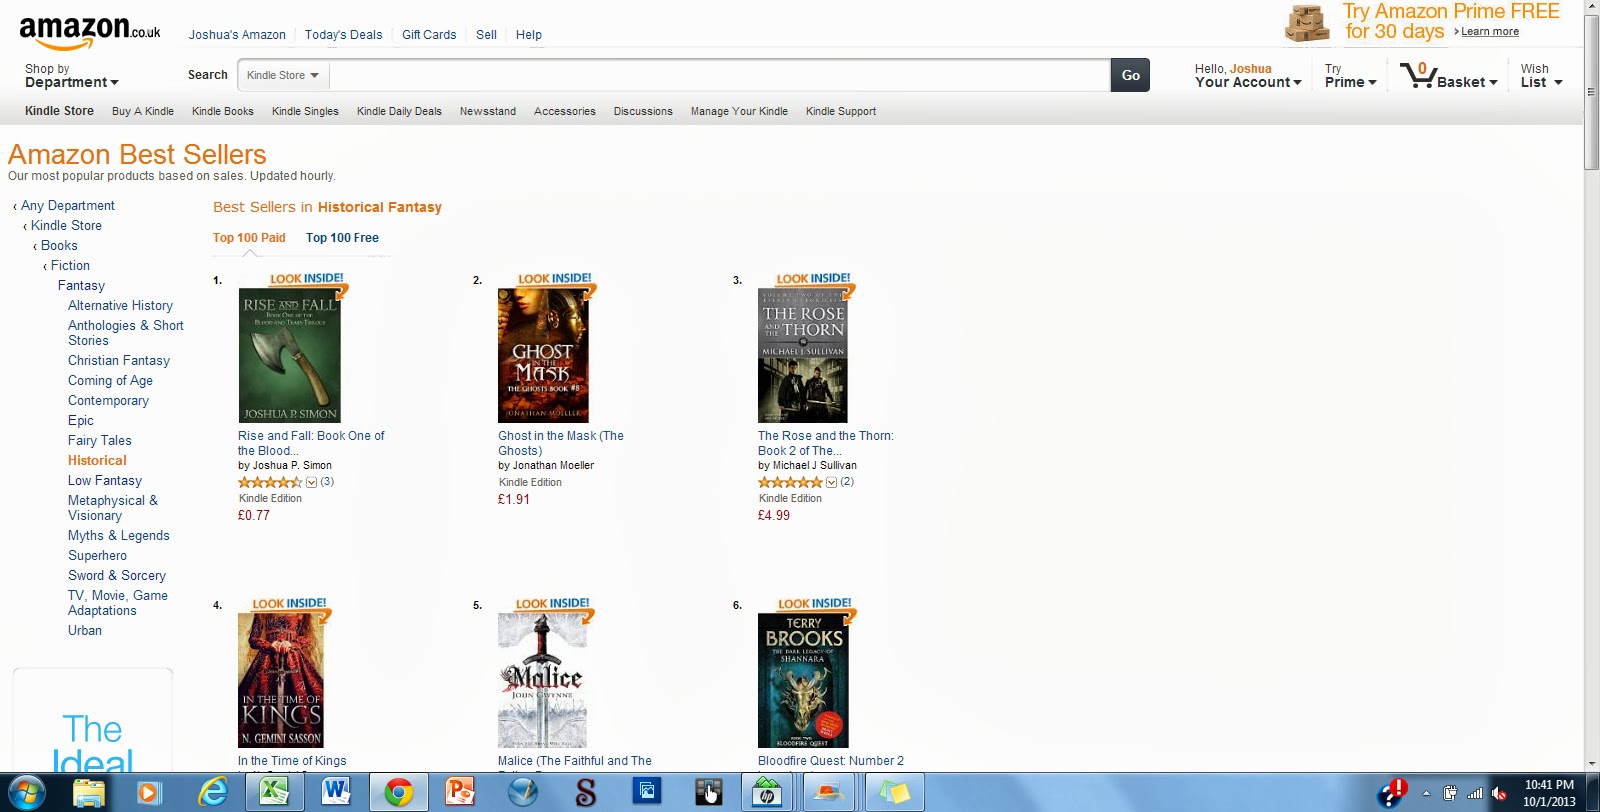Click the Go search button

[x=1130, y=75]
